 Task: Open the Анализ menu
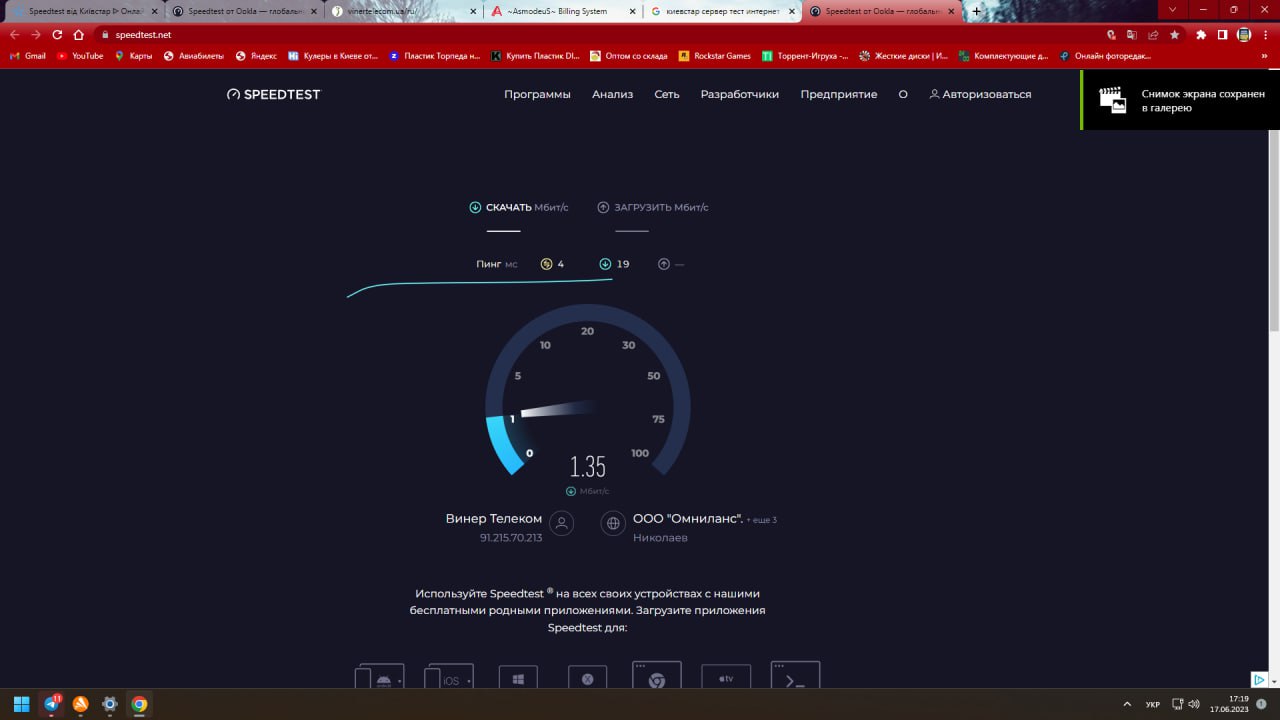click(613, 94)
